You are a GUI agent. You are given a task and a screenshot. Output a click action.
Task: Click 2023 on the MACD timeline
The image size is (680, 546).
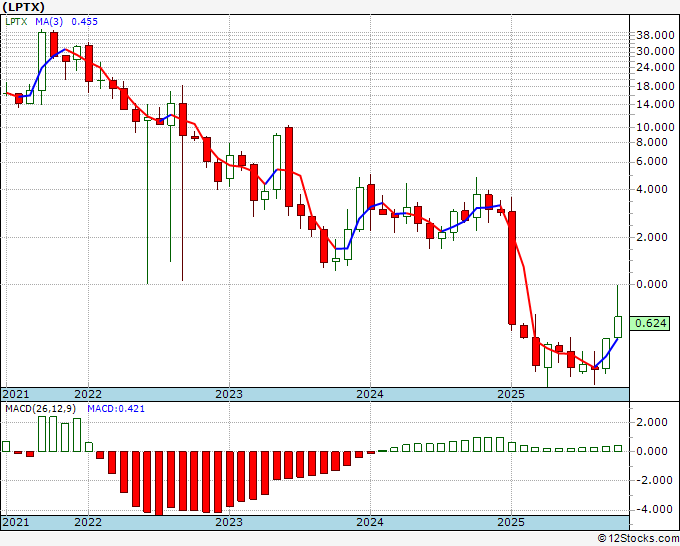(229, 522)
